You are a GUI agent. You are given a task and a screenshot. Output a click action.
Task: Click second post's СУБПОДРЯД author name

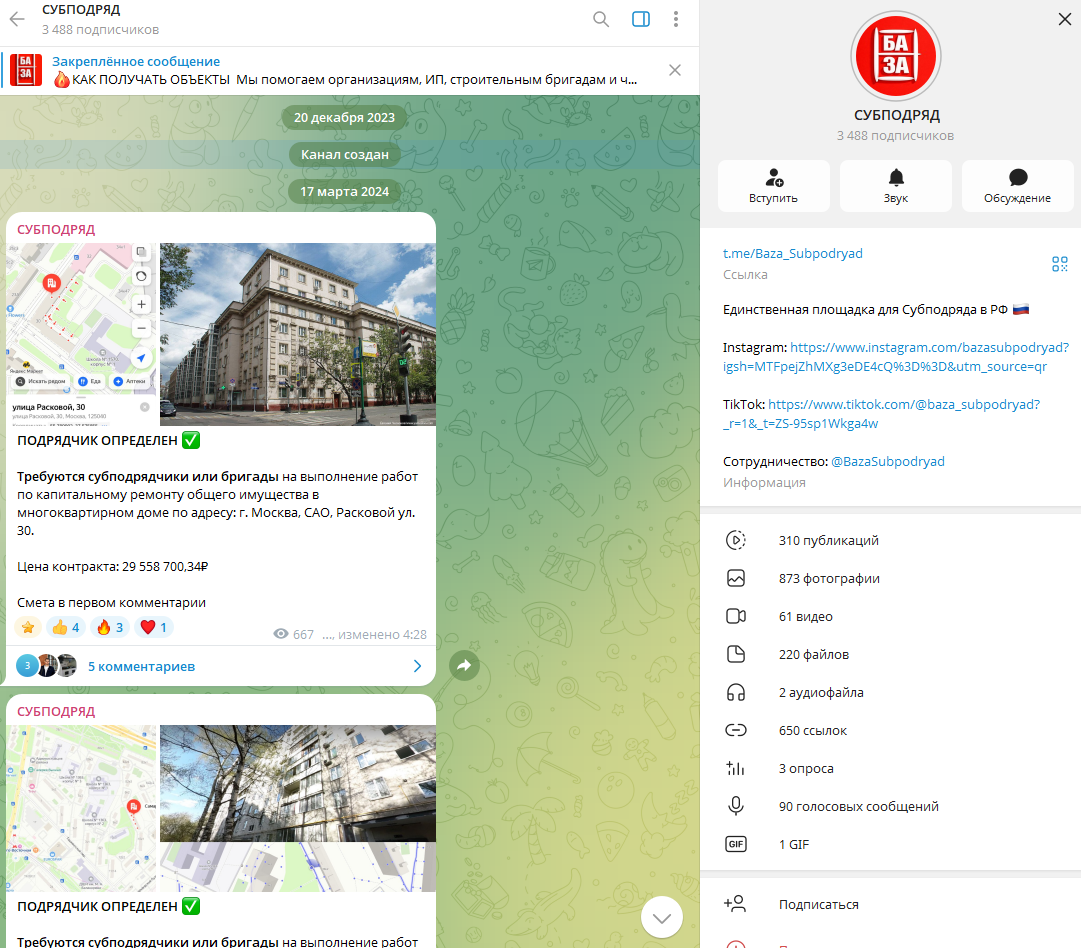(x=56, y=712)
